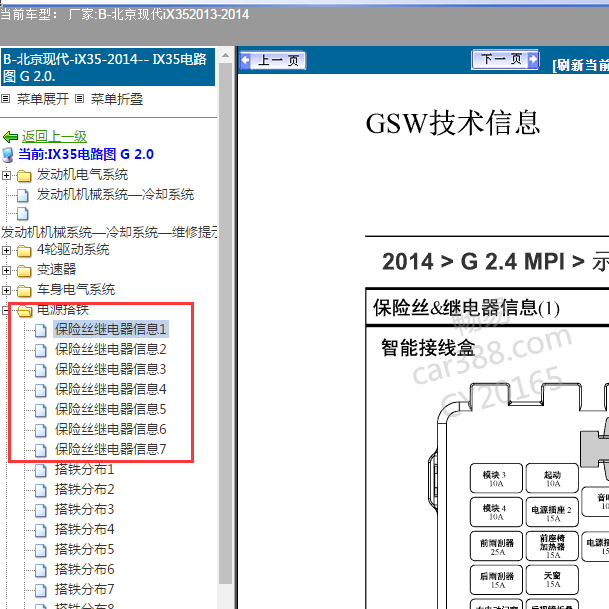The image size is (609, 609).
Task: Open 搭铁分布3 page
Action: [x=84, y=509]
